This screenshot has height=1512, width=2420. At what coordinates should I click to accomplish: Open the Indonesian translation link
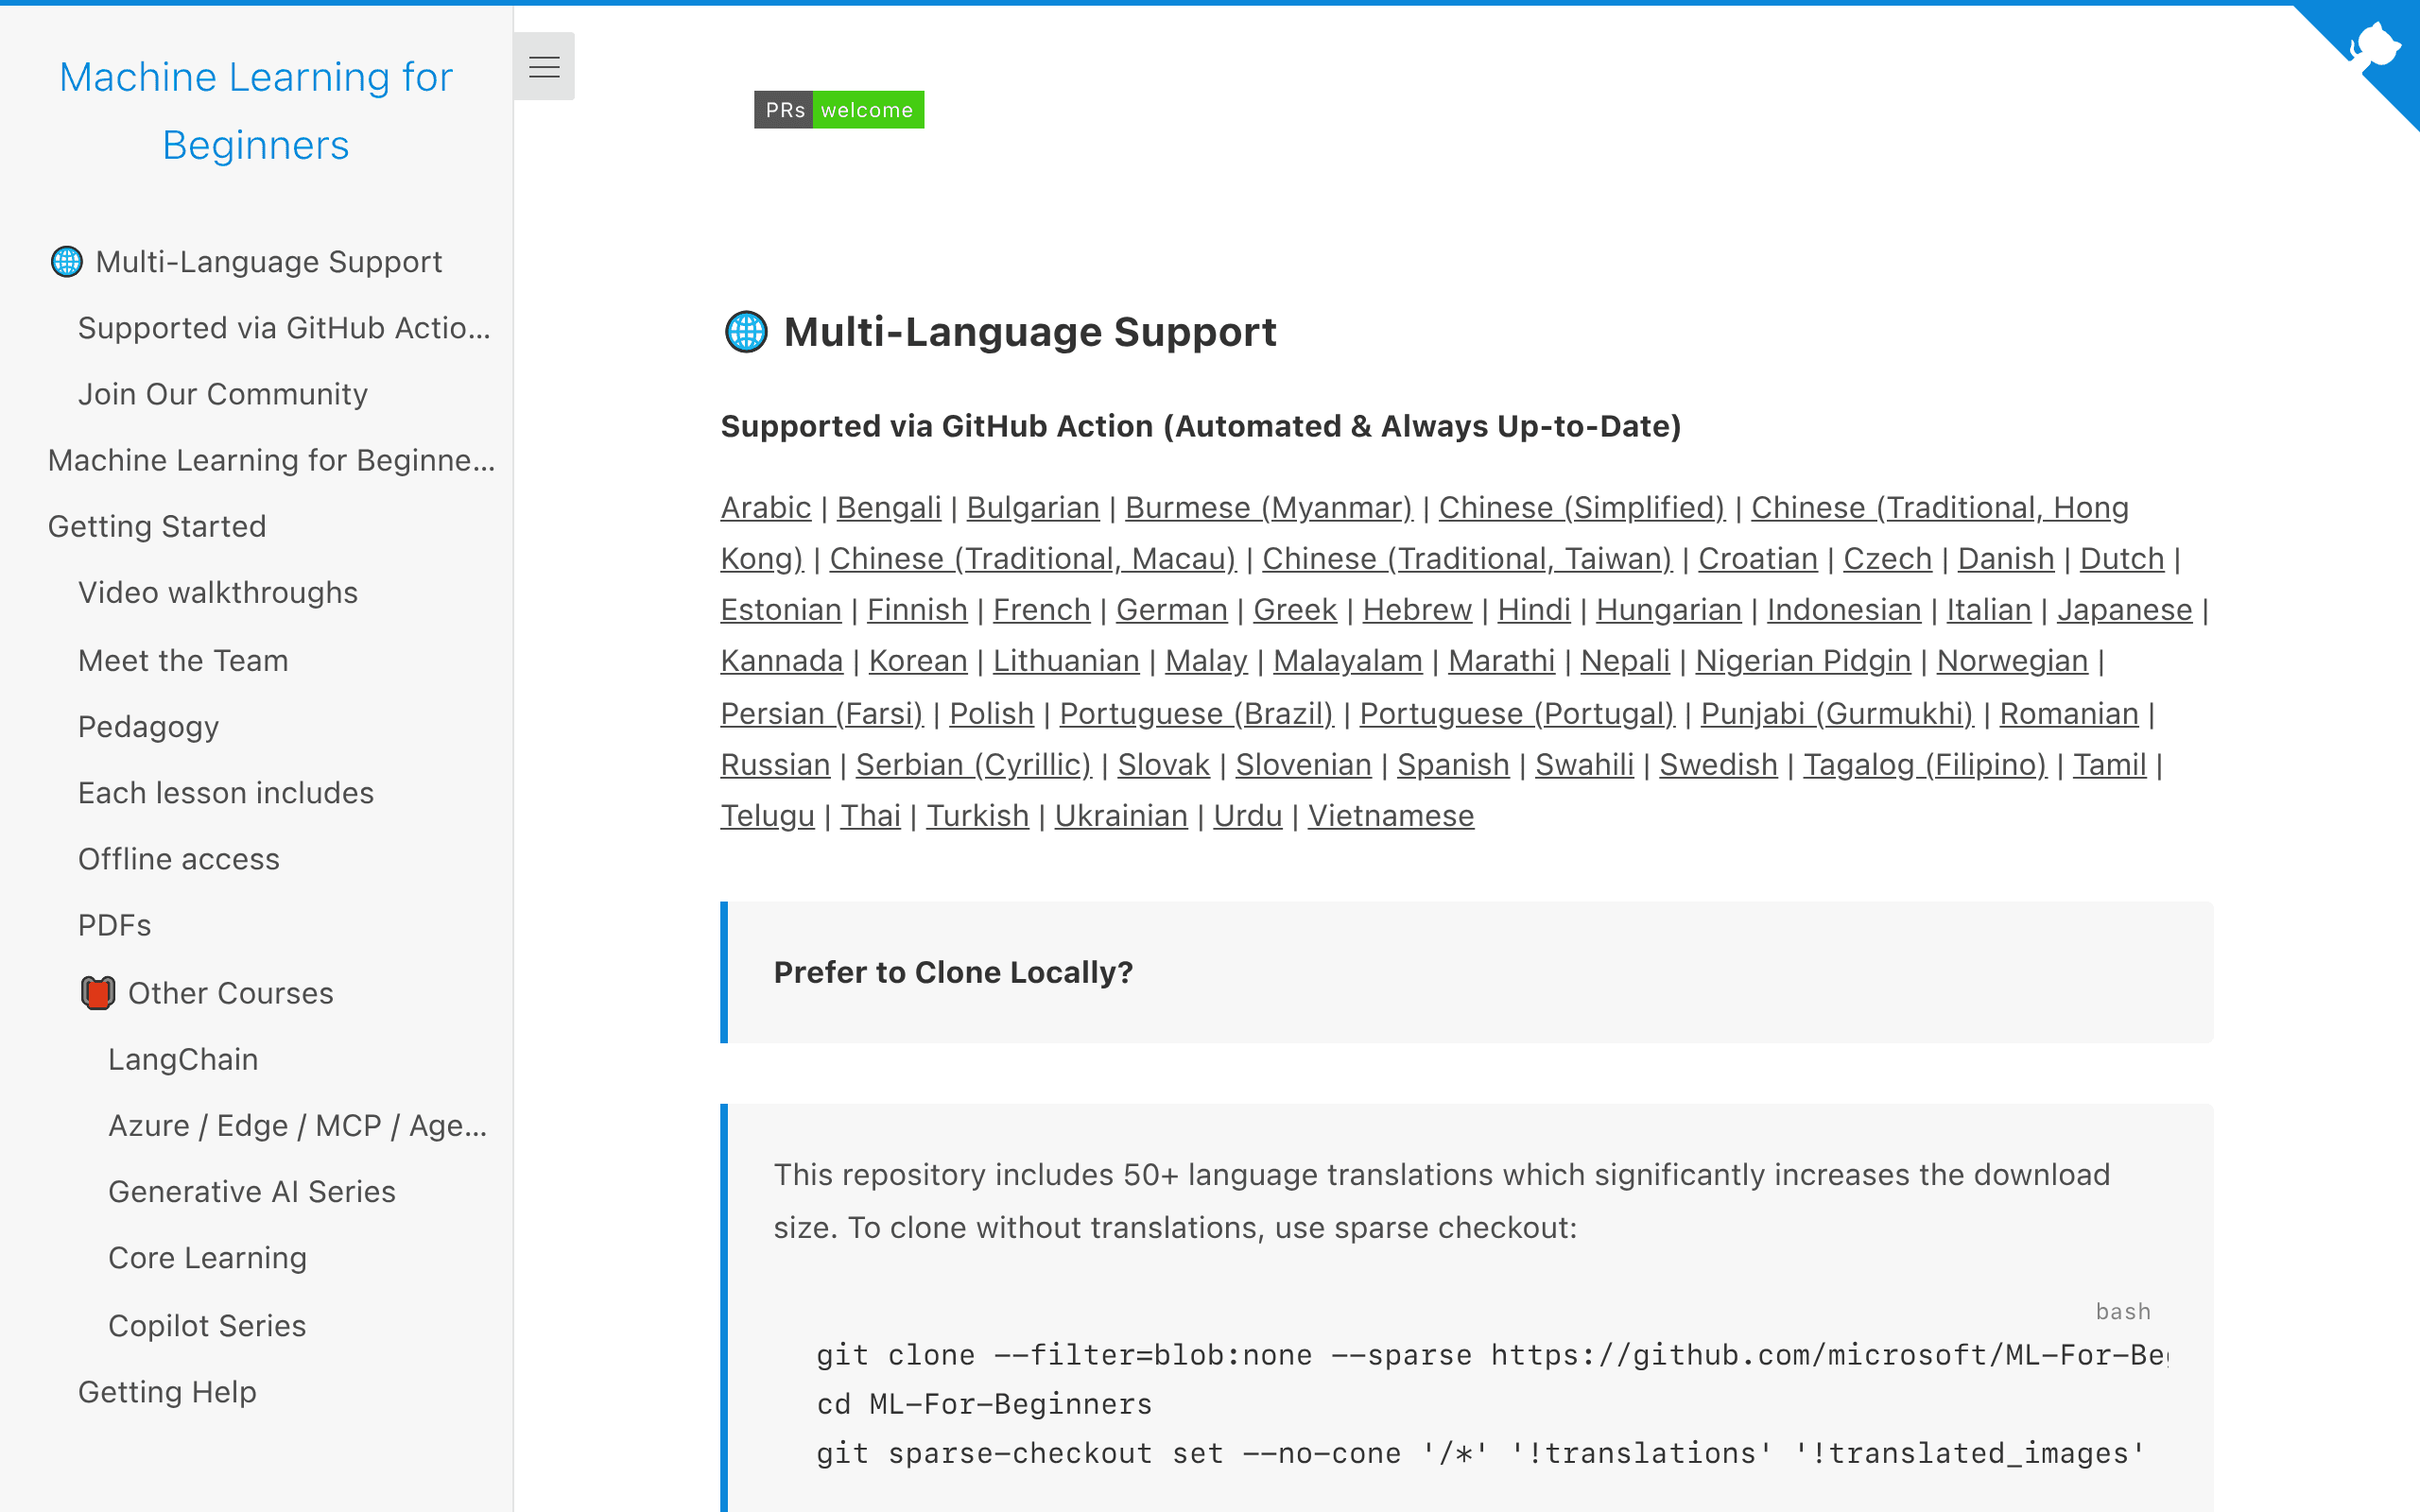pyautogui.click(x=1844, y=609)
